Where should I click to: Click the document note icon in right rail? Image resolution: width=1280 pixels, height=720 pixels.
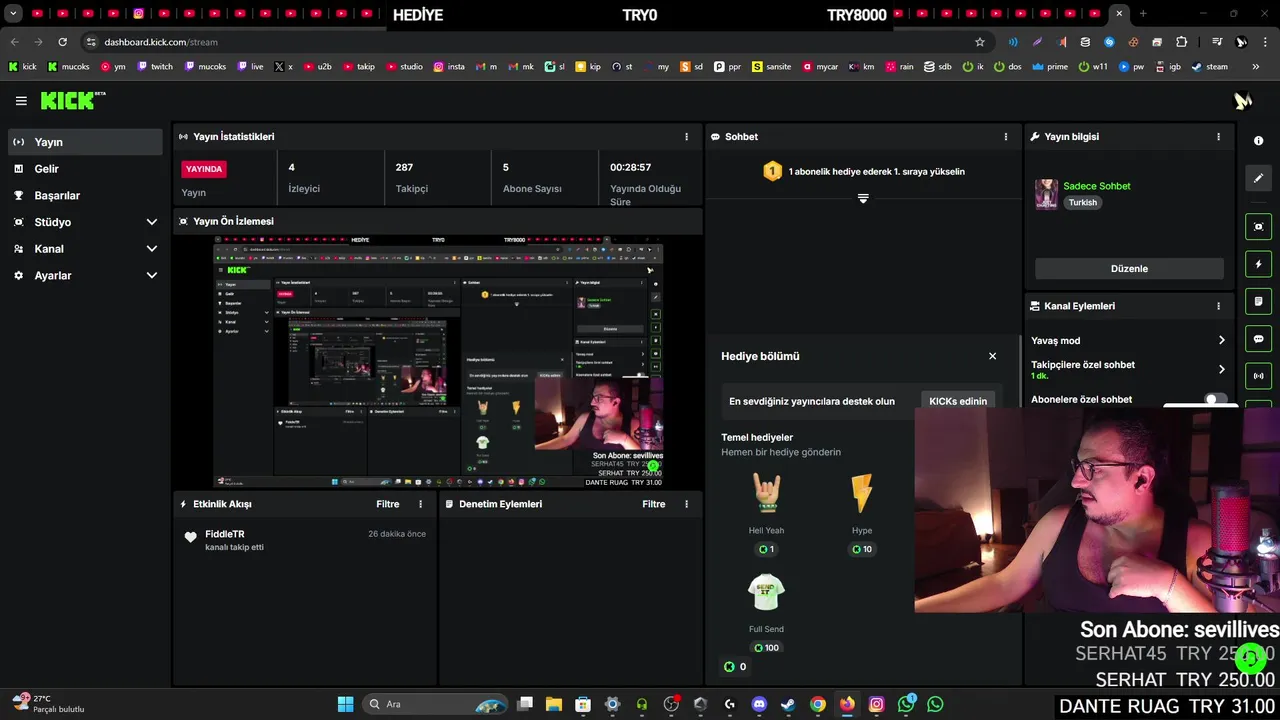point(1258,301)
